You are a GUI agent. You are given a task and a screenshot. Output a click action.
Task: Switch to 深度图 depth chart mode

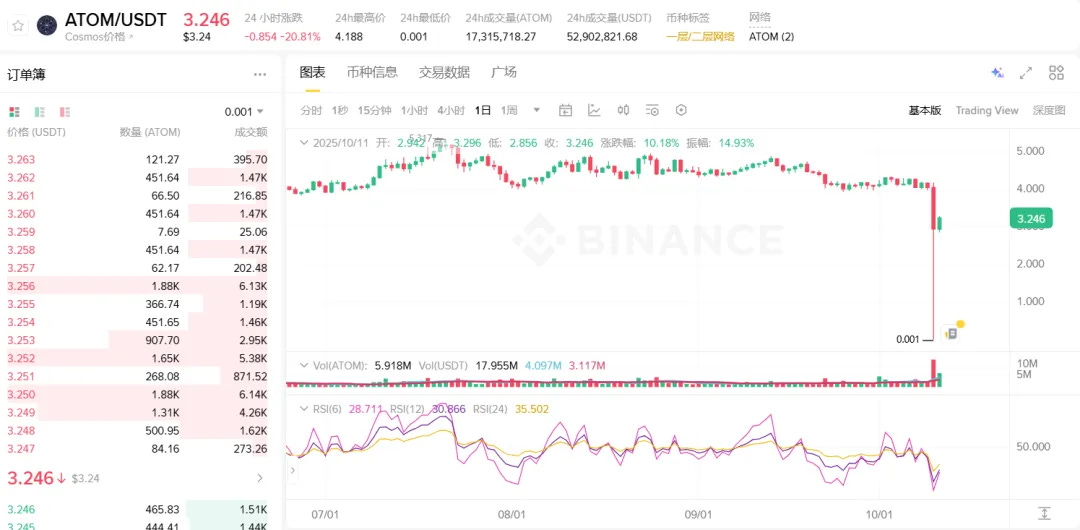pyautogui.click(x=1049, y=110)
